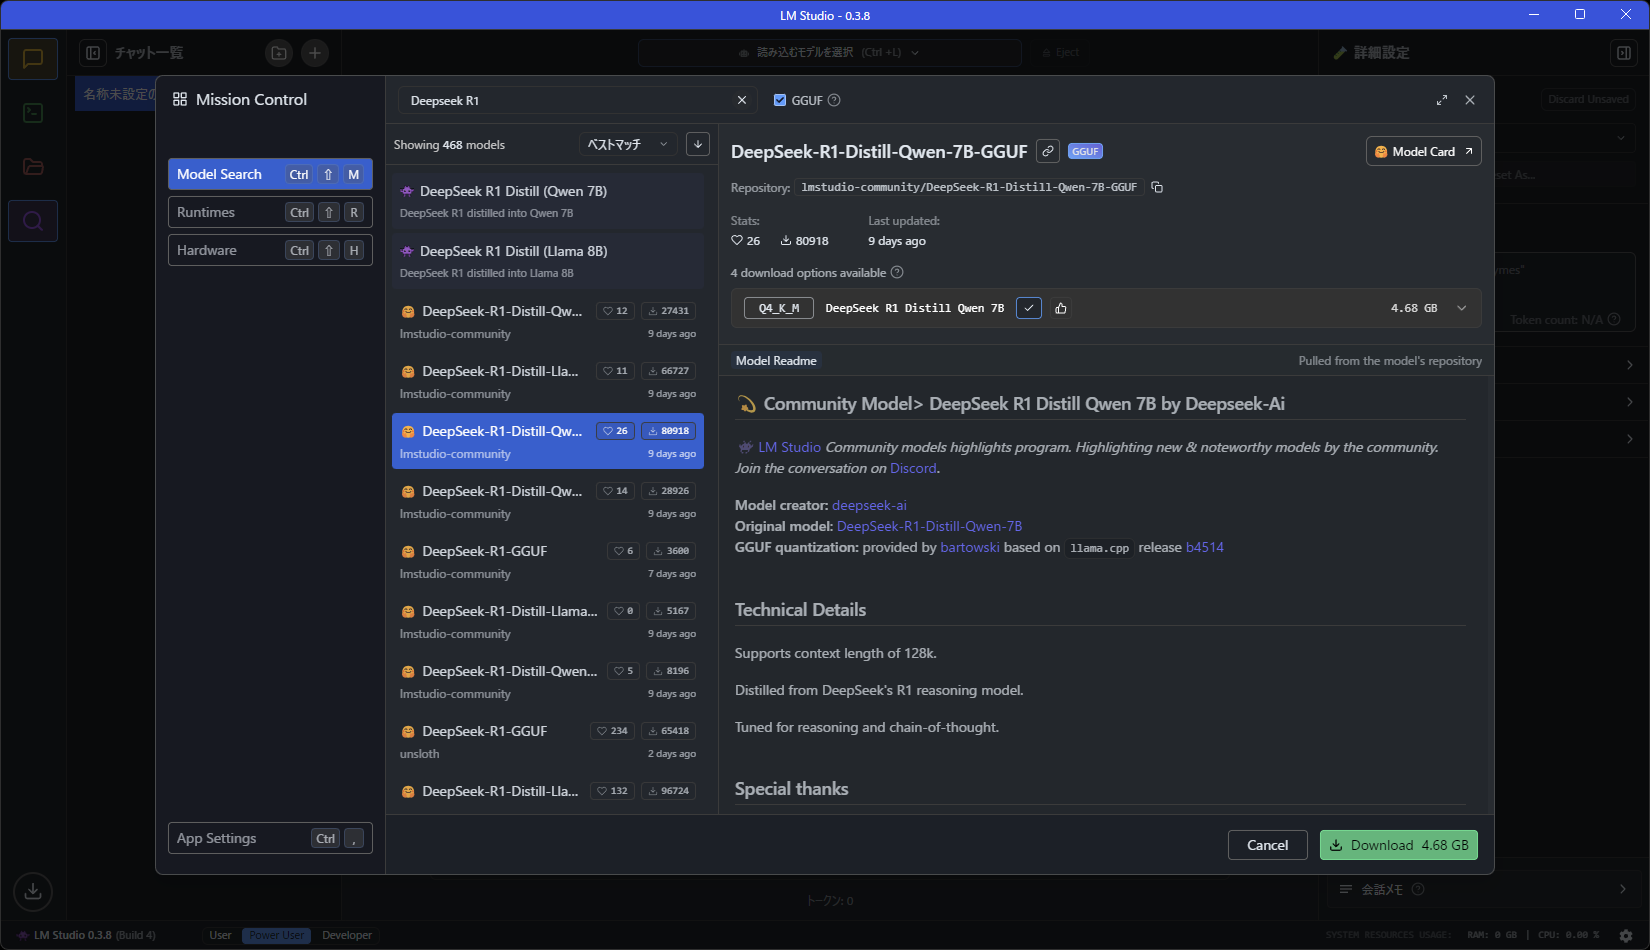Open My Models folder sidebar icon

point(33,167)
